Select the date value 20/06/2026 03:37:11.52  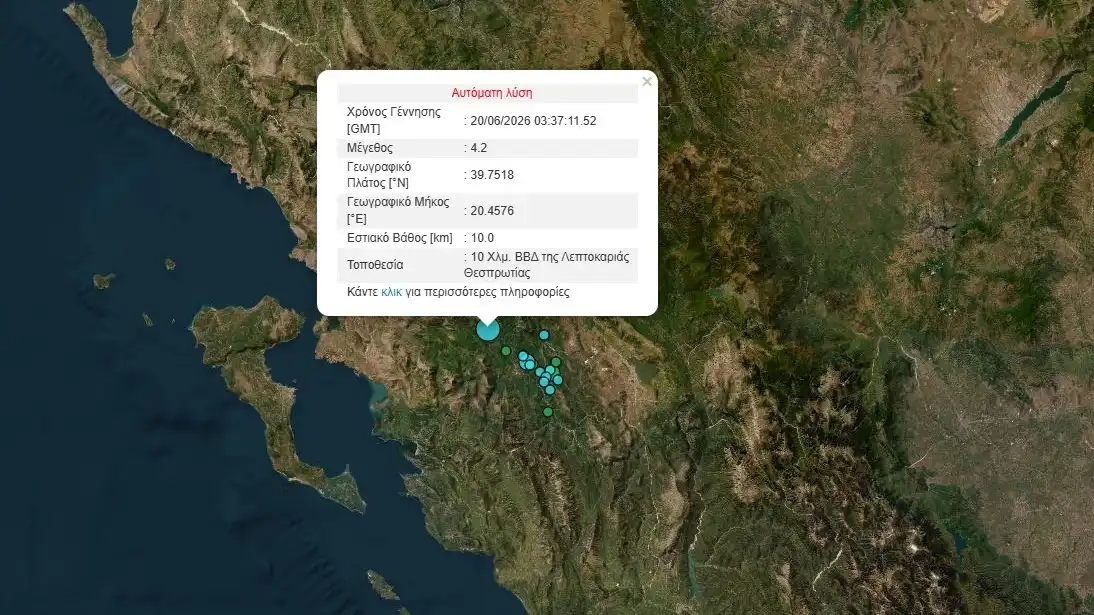[x=533, y=121]
